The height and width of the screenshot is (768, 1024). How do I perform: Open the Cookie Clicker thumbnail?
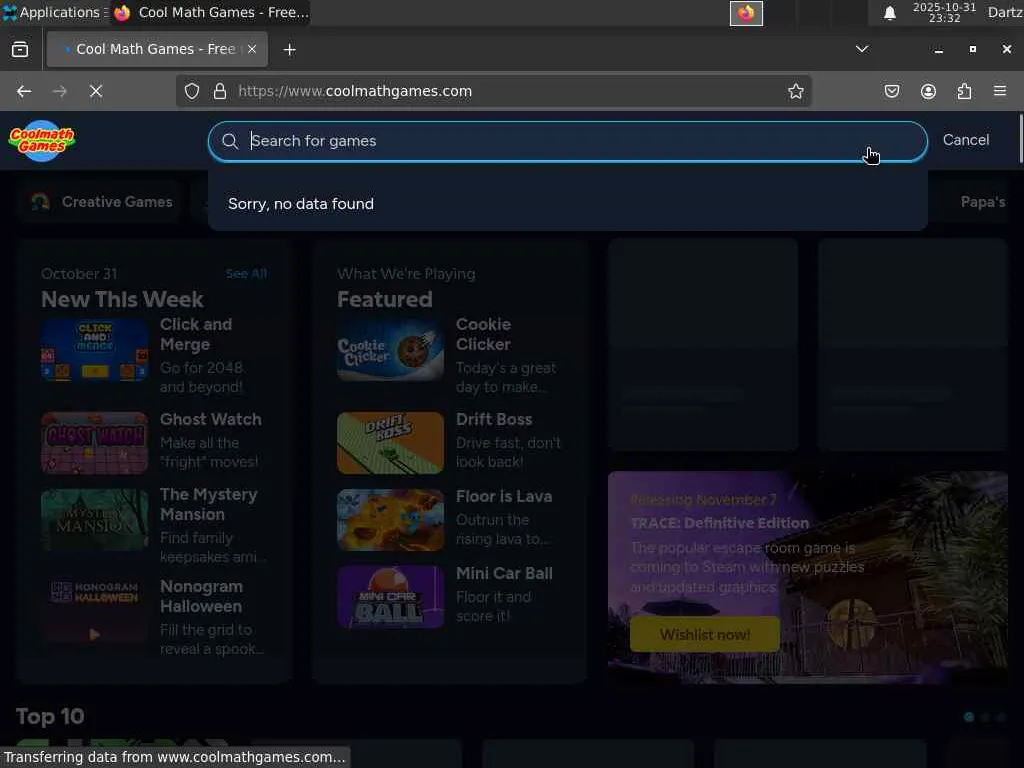(391, 350)
